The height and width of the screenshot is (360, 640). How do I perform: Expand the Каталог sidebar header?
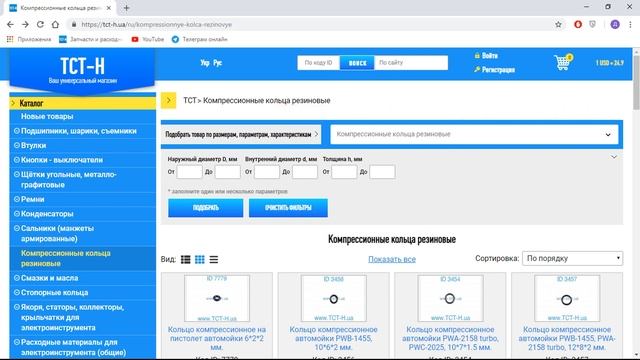(82, 103)
